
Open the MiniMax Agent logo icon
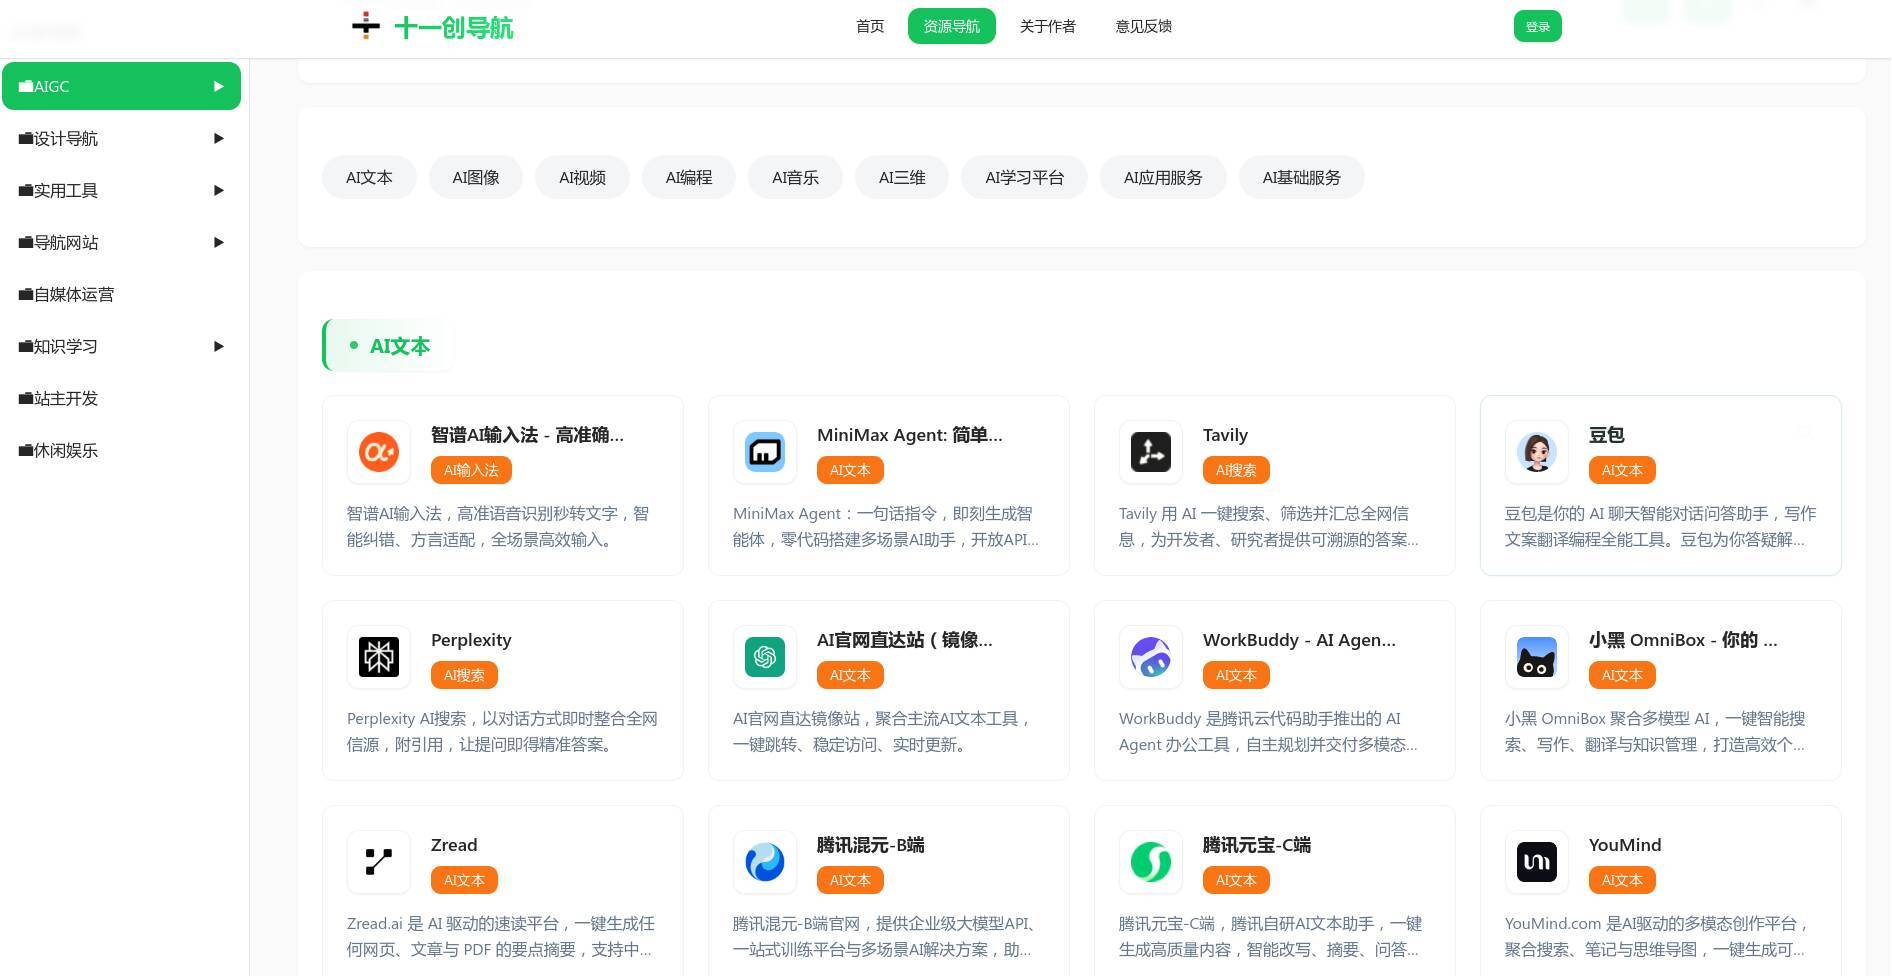[765, 452]
